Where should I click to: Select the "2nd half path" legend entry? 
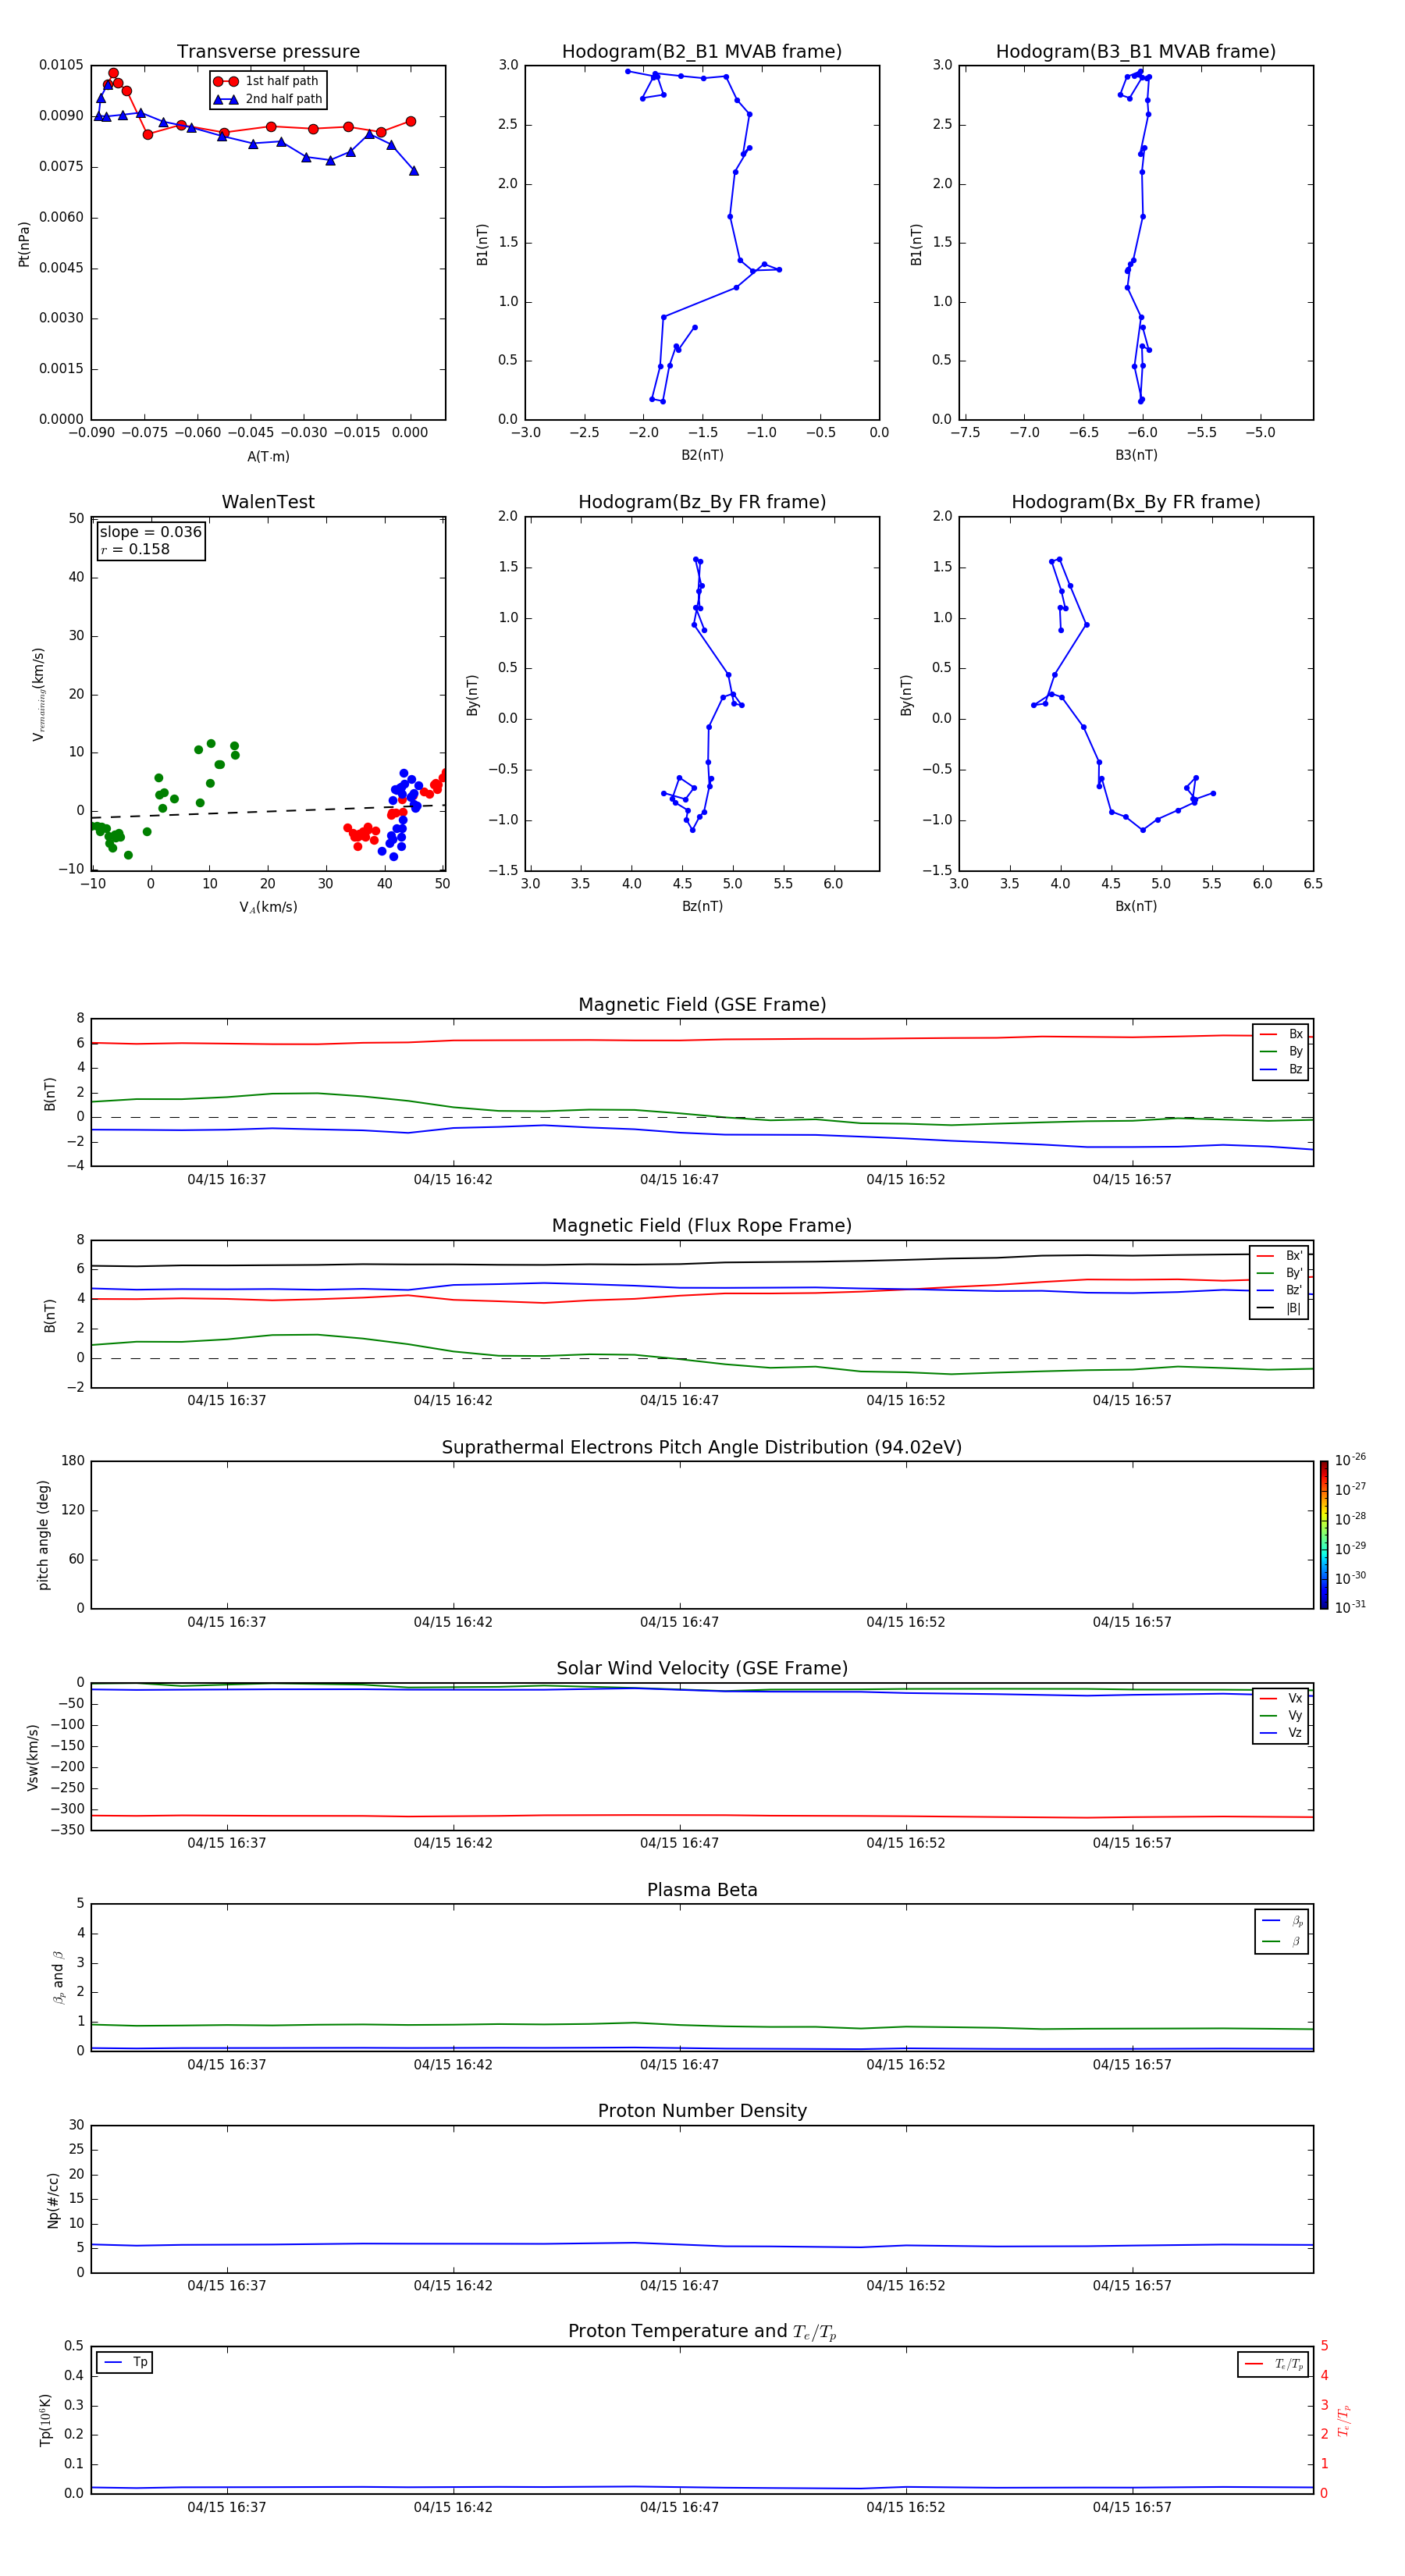tap(268, 99)
